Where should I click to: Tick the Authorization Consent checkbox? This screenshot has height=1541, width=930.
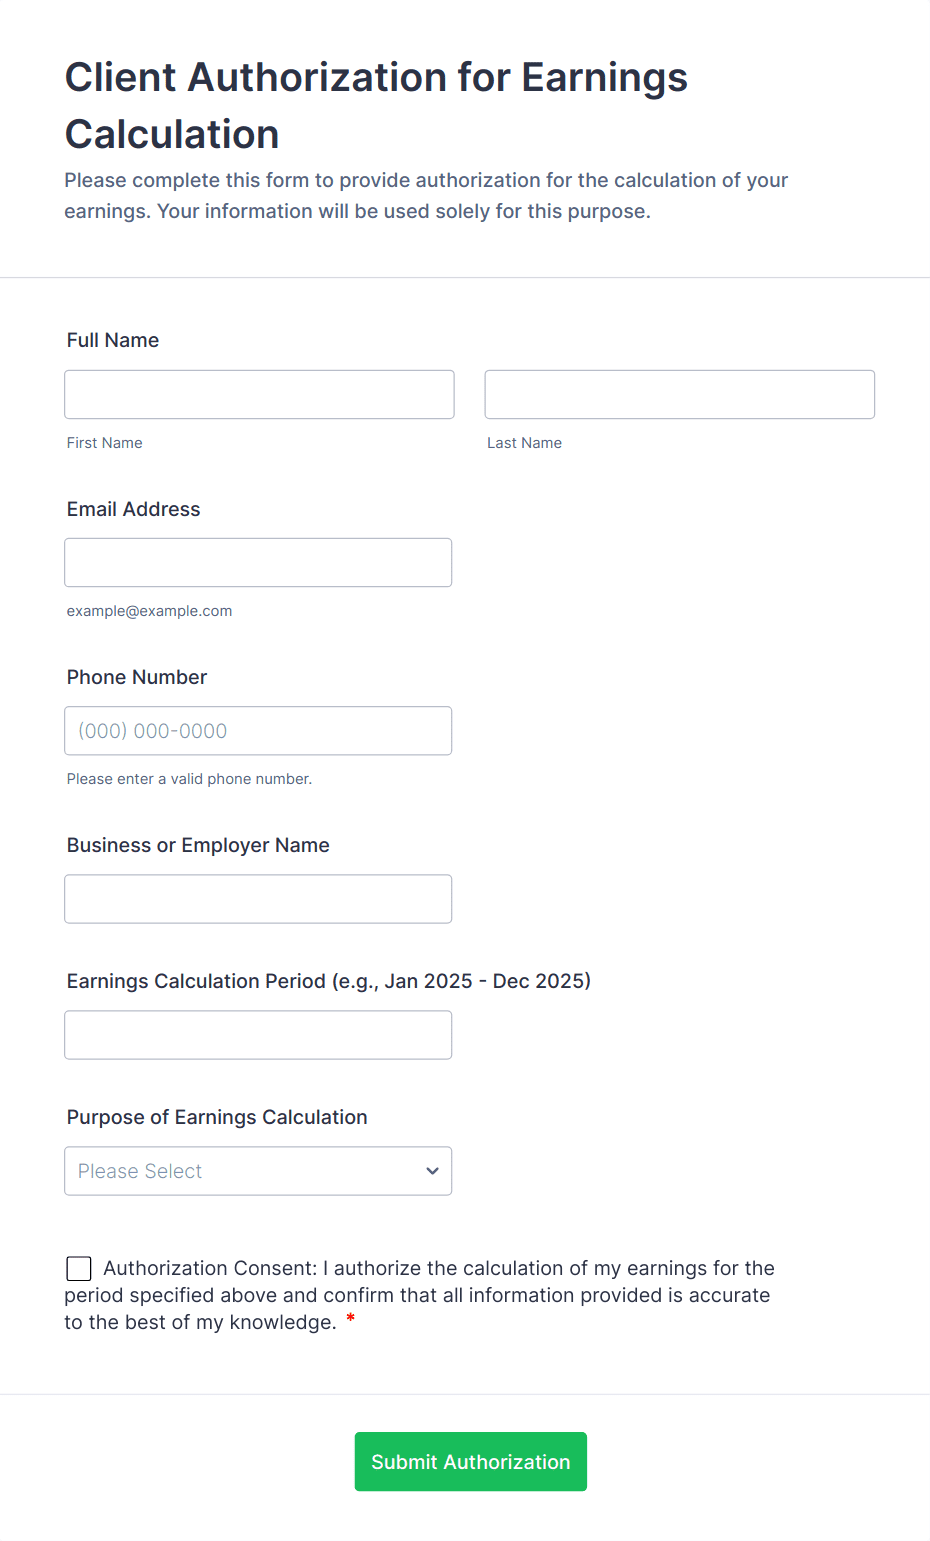click(x=79, y=1269)
